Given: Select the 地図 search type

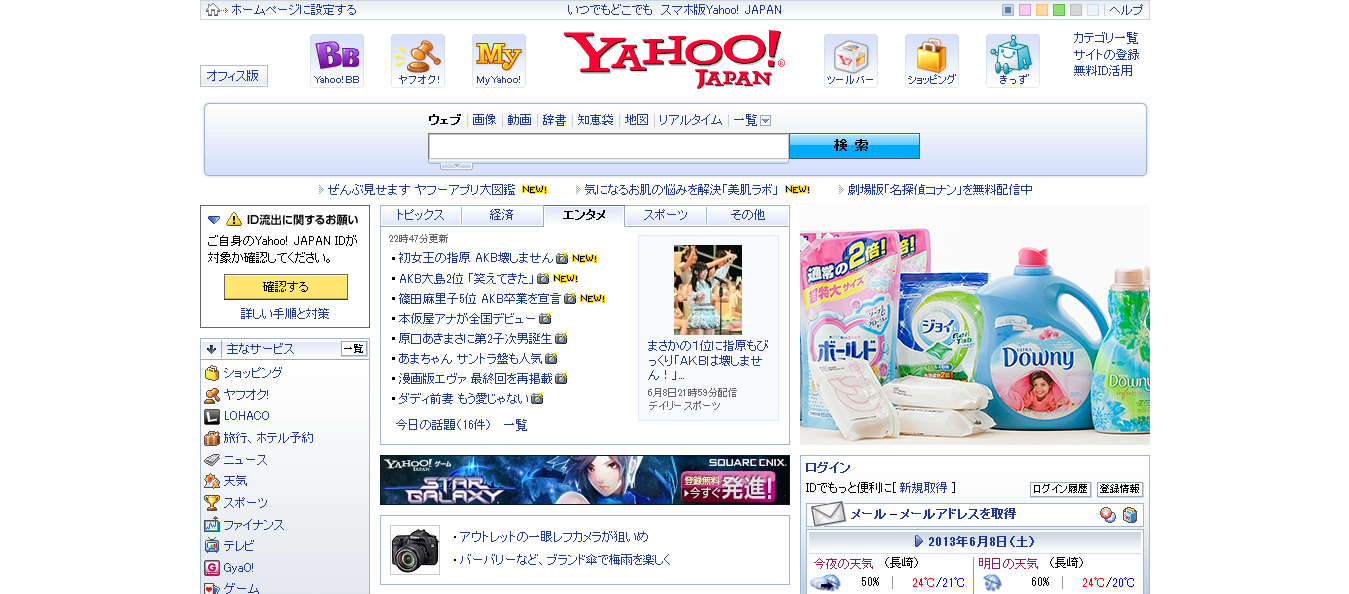Looking at the screenshot, I should [637, 120].
